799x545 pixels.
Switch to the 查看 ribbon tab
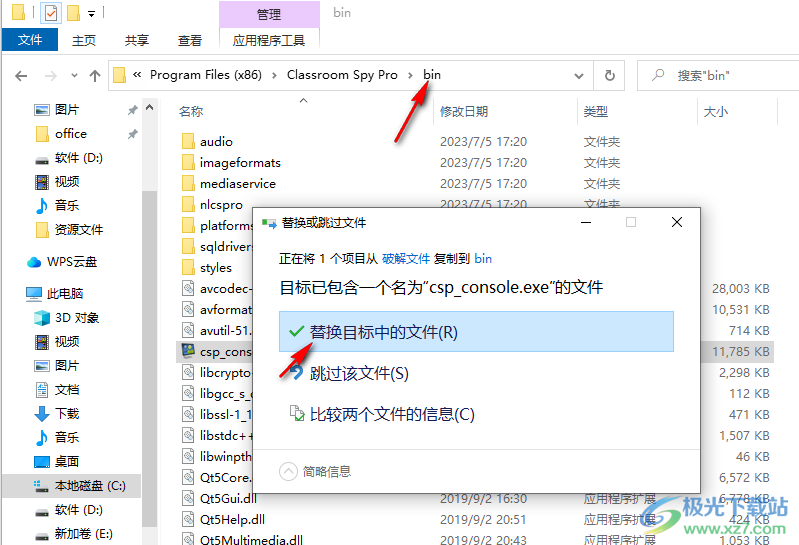tap(190, 40)
